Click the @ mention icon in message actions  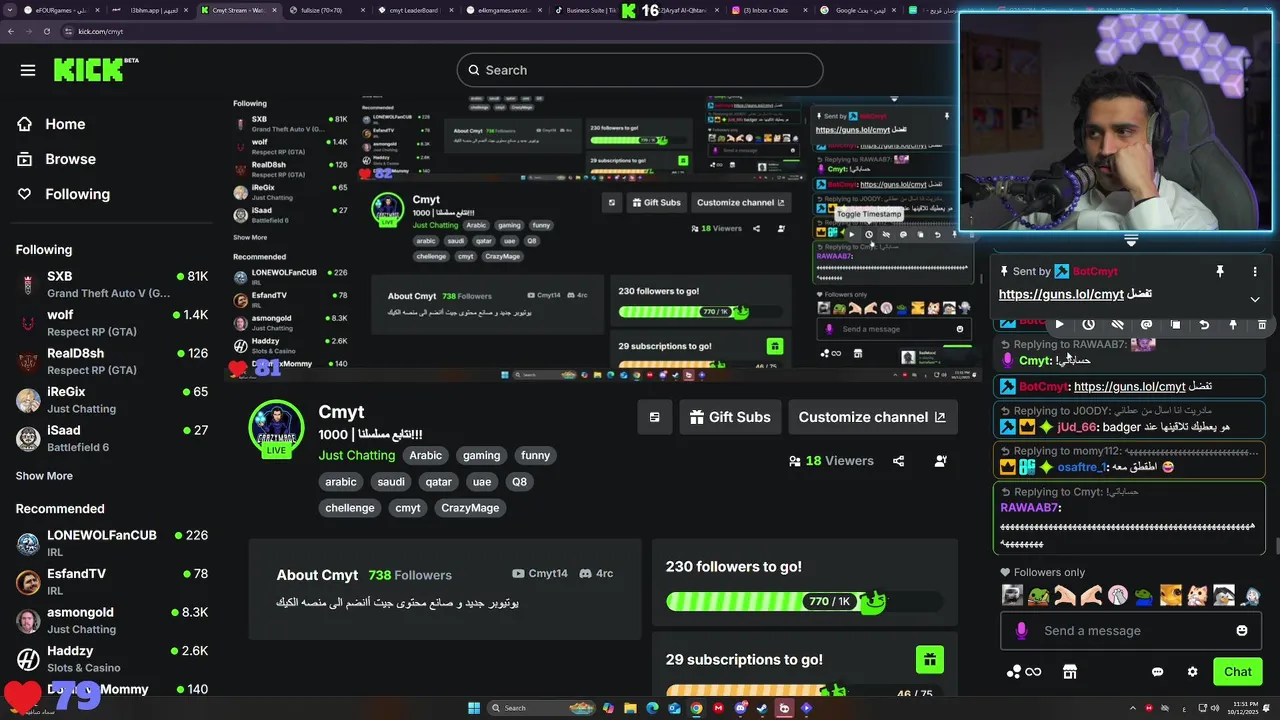1146,324
